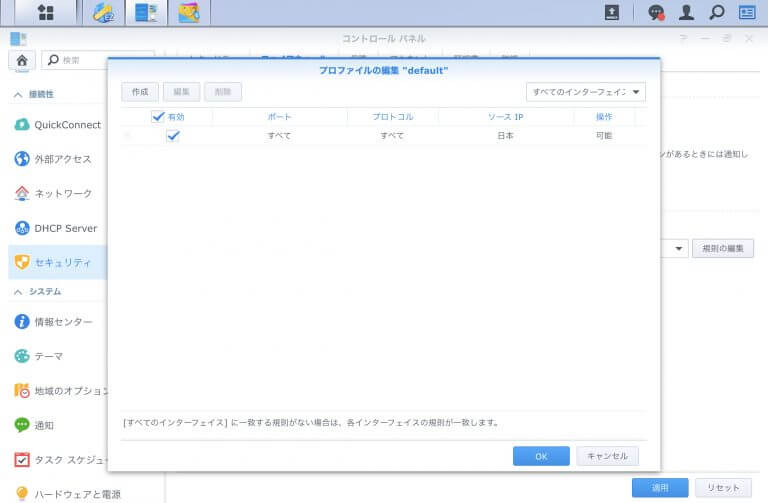Sort by the ポート column header

280,117
